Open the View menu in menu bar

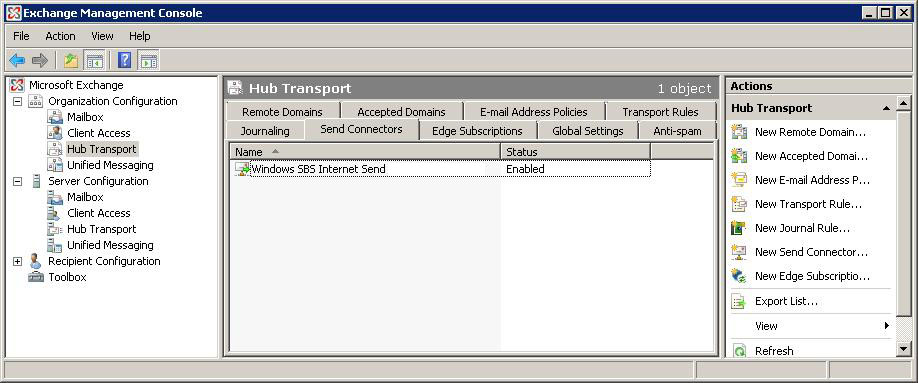(102, 36)
